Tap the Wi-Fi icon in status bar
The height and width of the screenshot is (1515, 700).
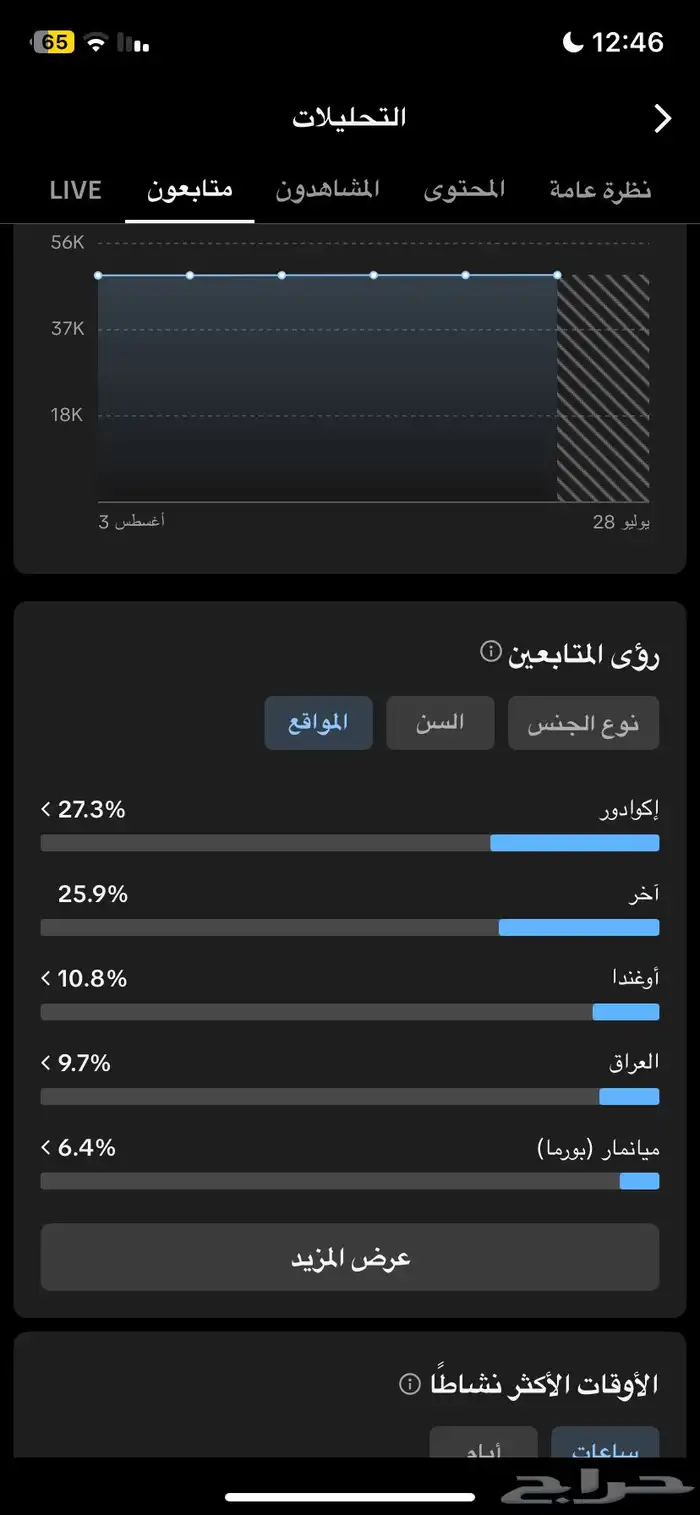point(96,42)
